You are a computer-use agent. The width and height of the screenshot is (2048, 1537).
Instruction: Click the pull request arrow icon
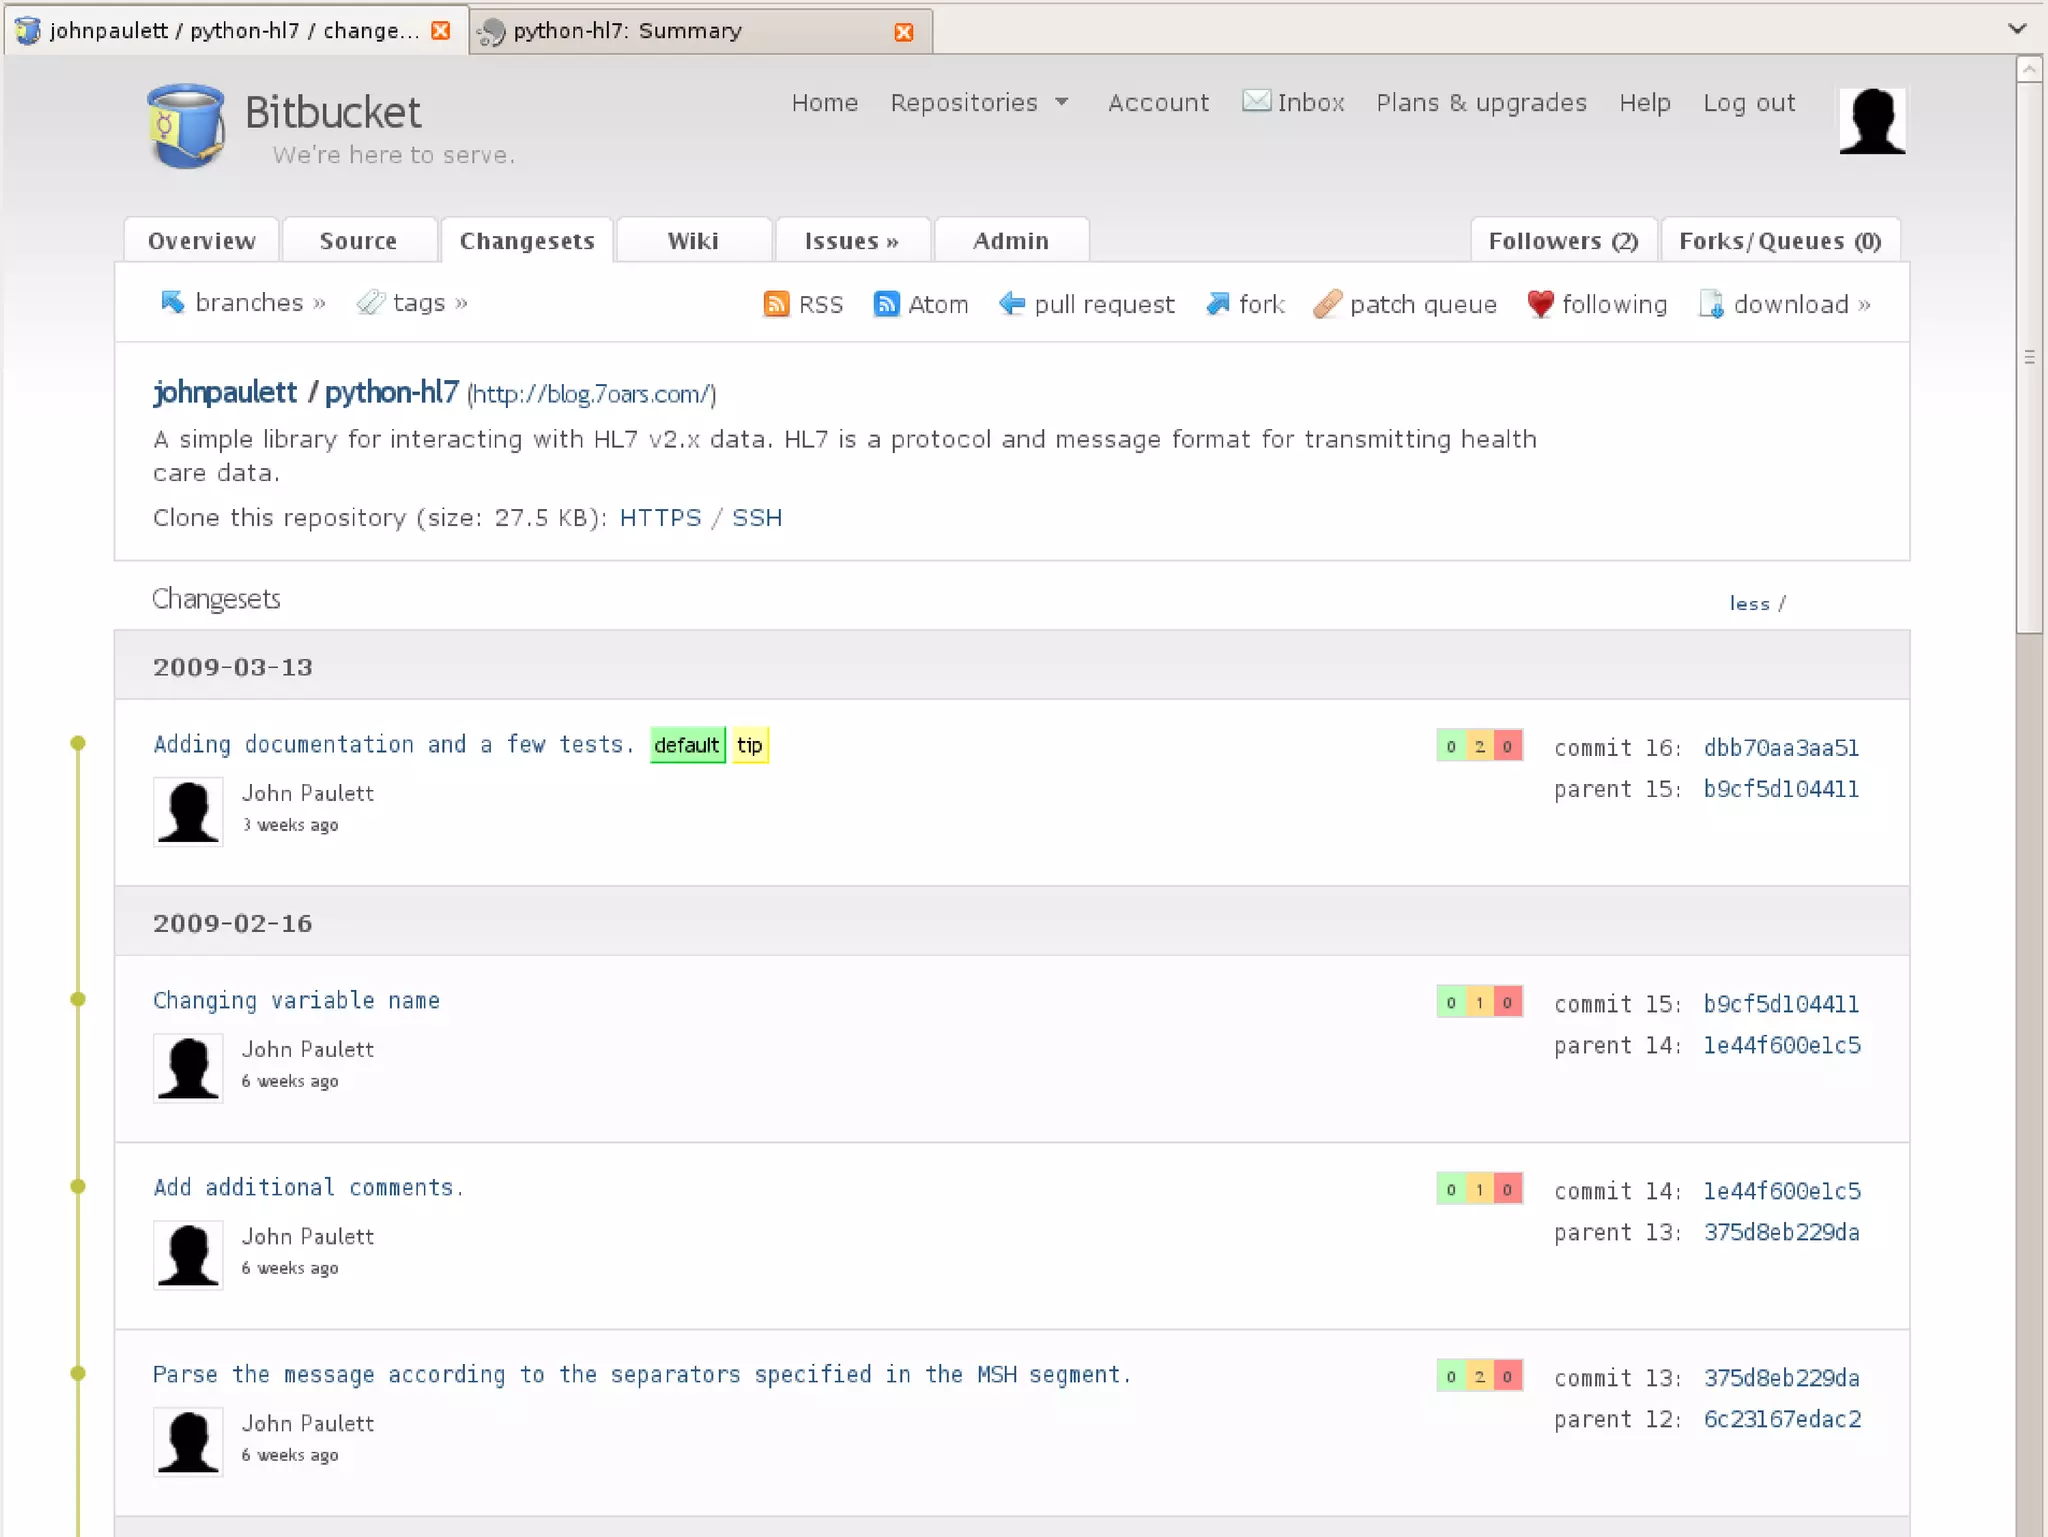coord(1012,304)
